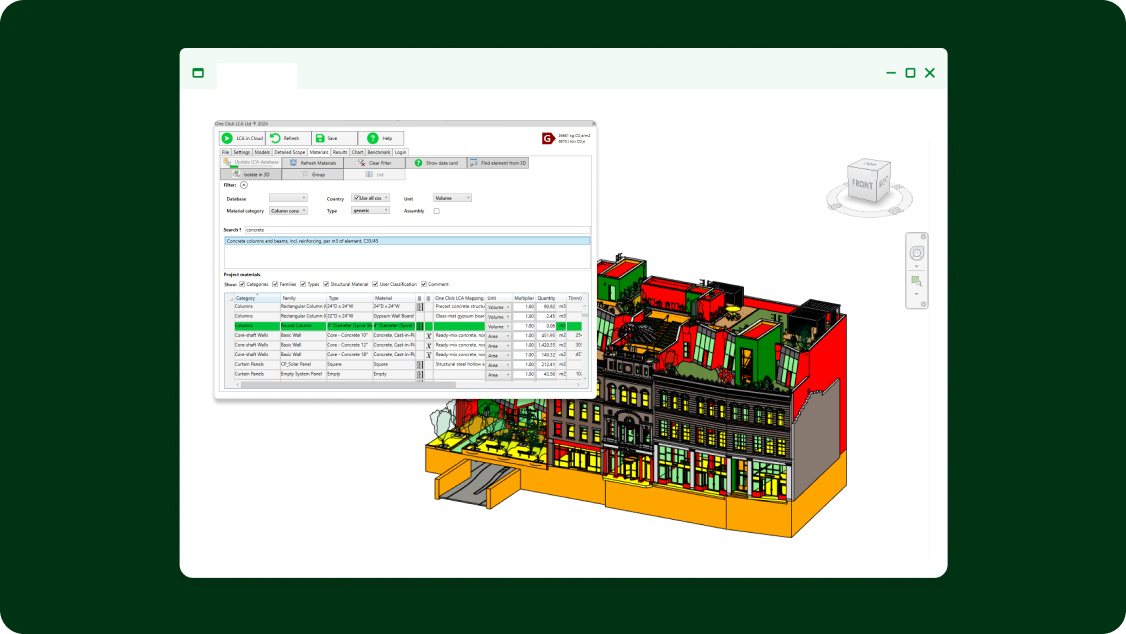The image size is (1126, 634).
Task: Click Multiplier field in Empty System Panel row
Action: [524, 374]
